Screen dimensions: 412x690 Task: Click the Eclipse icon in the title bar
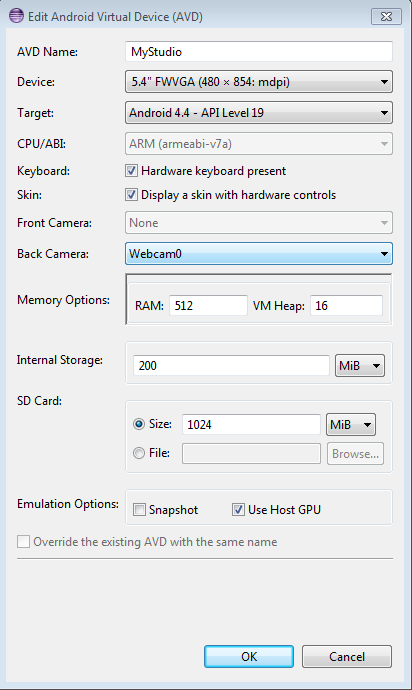(16, 16)
